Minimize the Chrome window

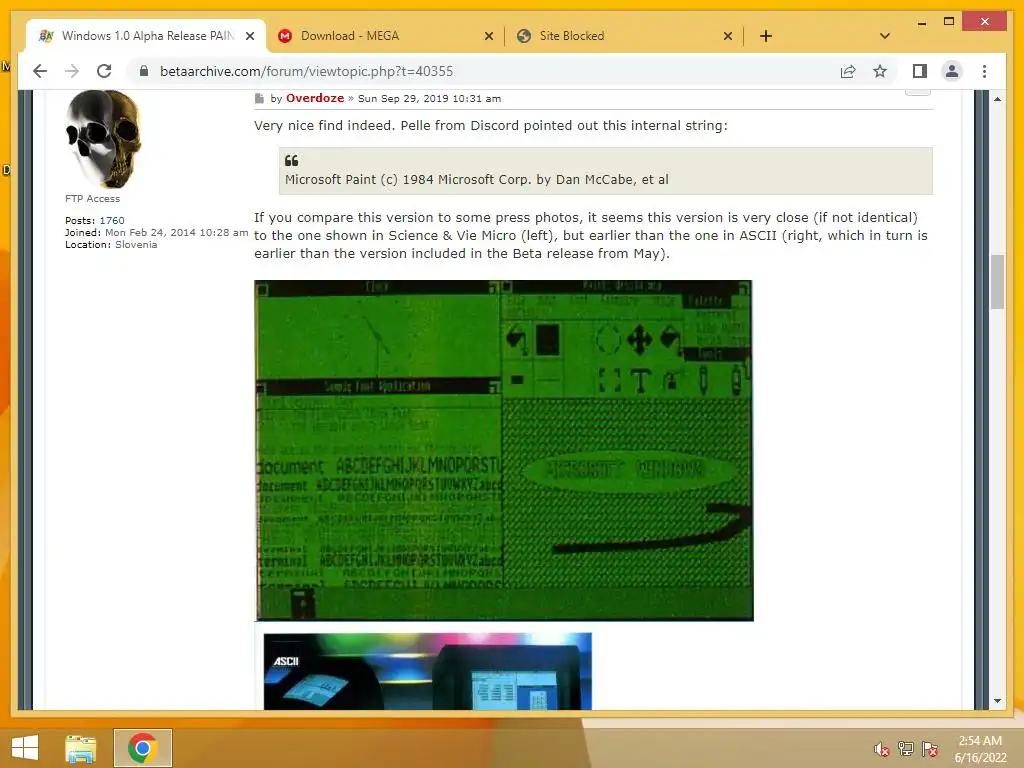(921, 22)
